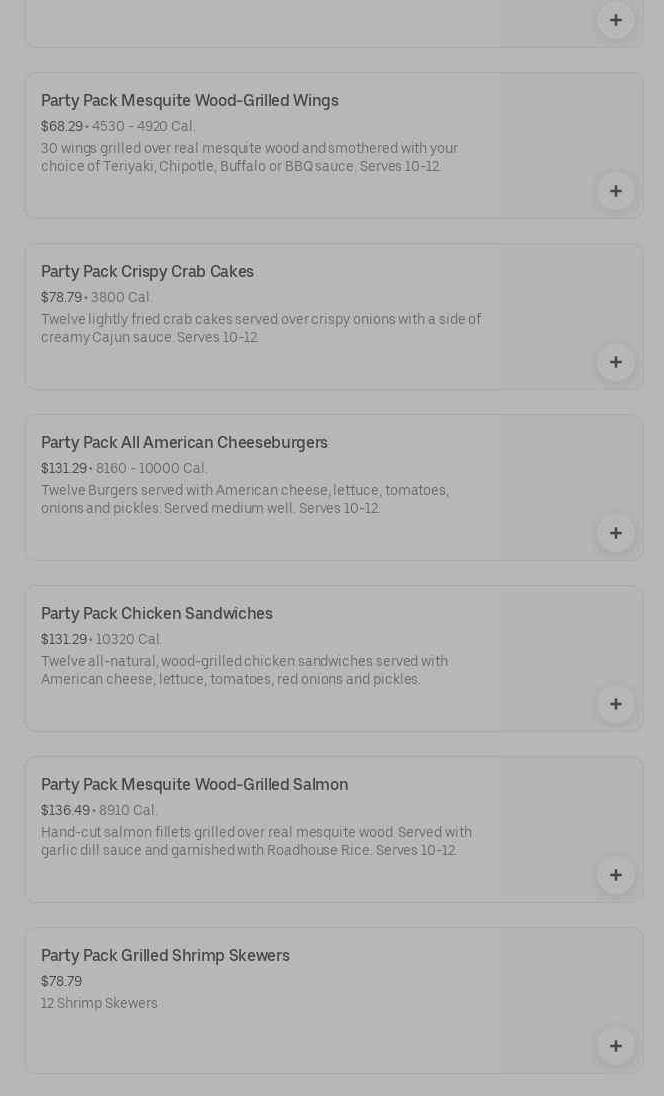This screenshot has width=664, height=1096.
Task: Click plus button for Chicken Sandwiches
Action: (615, 704)
